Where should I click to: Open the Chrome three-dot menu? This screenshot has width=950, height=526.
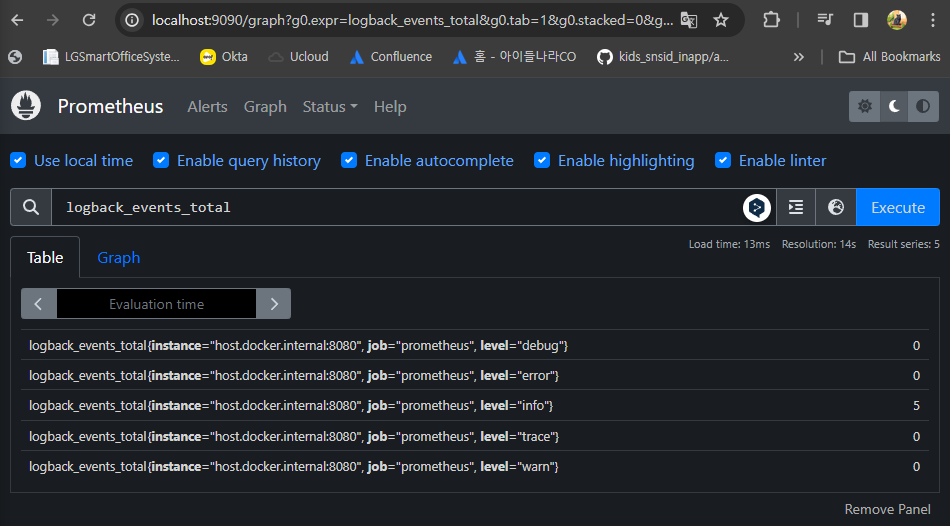[932, 20]
